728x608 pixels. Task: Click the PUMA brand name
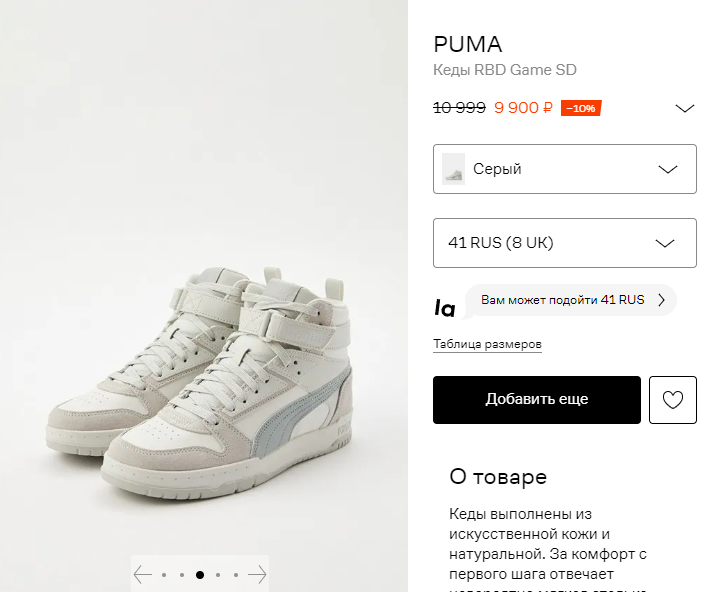tap(467, 45)
